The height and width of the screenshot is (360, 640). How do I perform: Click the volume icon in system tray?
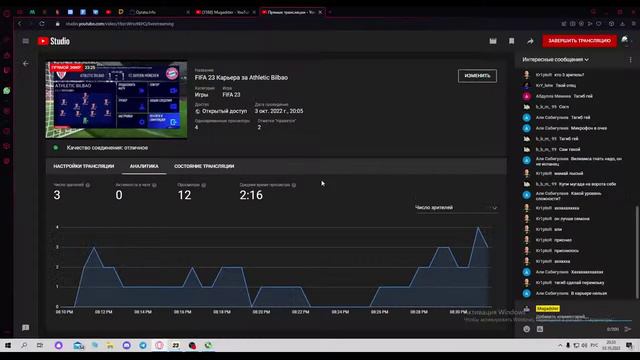pyautogui.click(x=584, y=345)
